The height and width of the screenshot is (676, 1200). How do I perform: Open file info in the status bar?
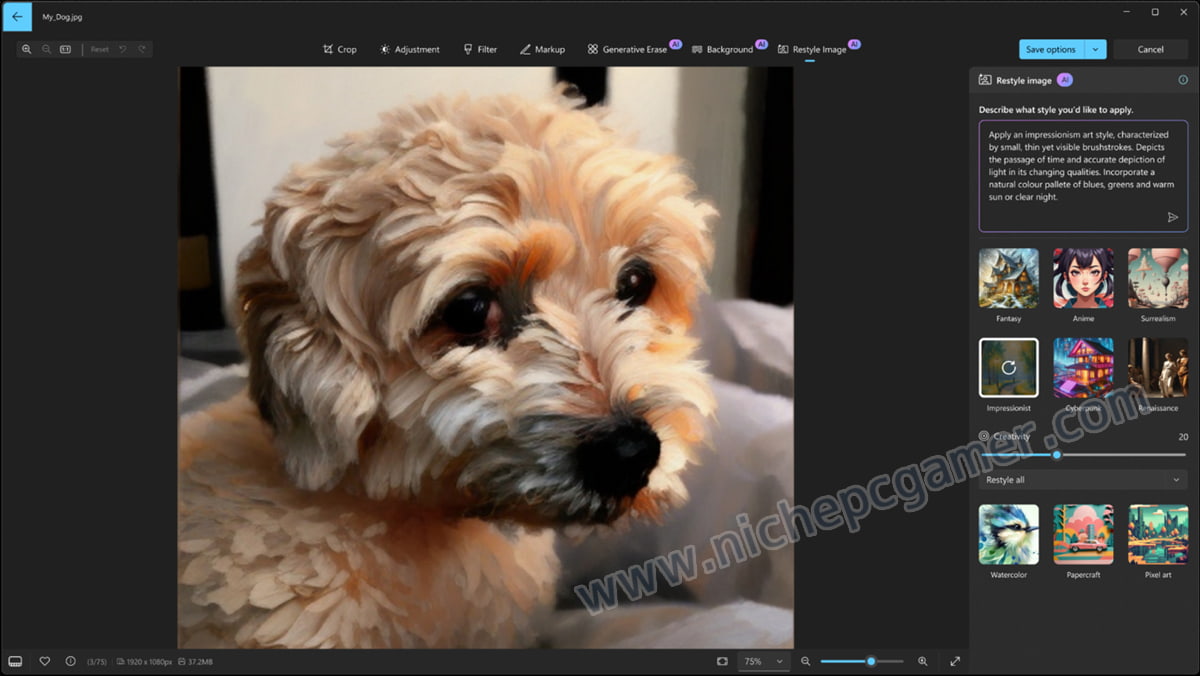tap(70, 661)
